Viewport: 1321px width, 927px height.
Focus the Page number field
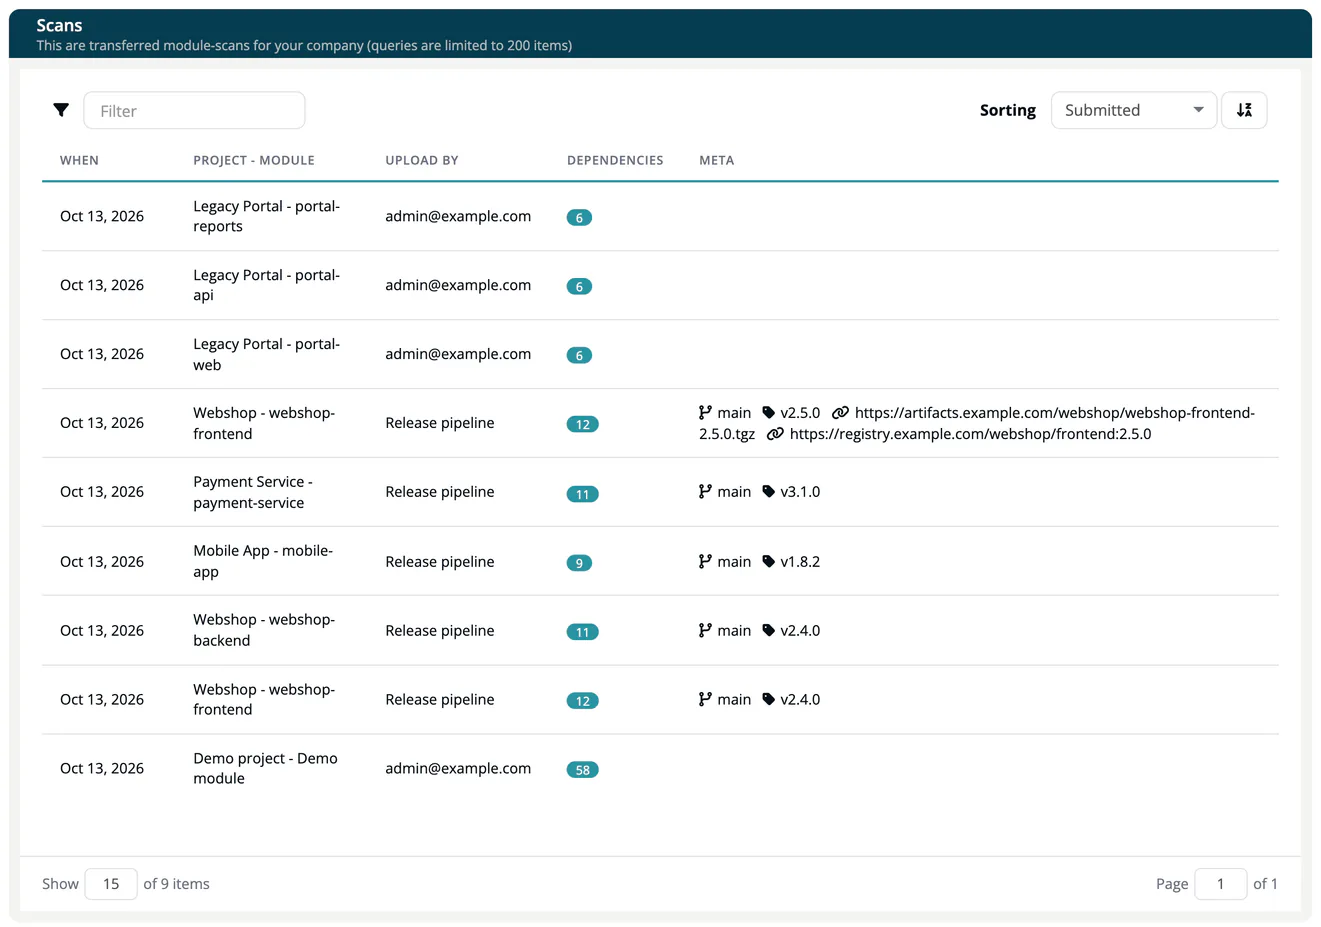pos(1220,884)
